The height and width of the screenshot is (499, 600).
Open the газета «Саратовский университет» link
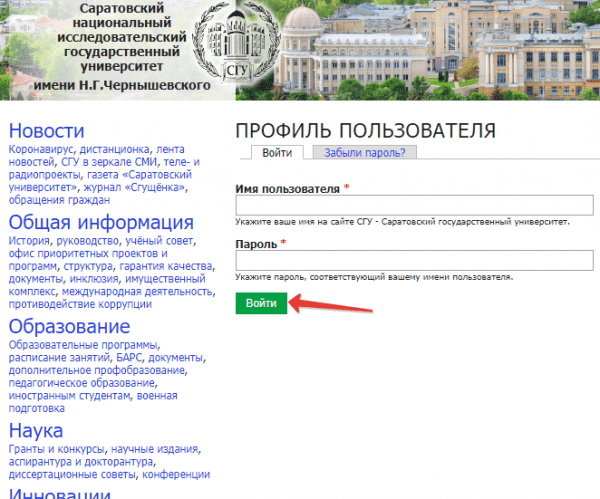click(x=100, y=181)
